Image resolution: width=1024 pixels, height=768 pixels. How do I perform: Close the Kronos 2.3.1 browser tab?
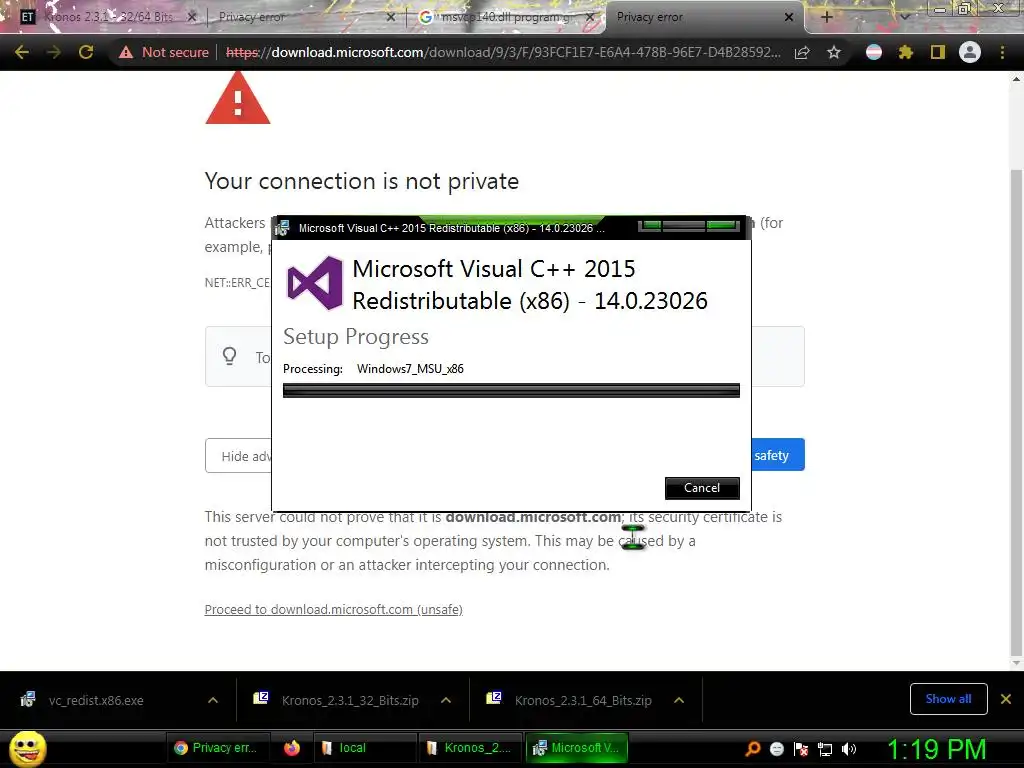[x=191, y=17]
